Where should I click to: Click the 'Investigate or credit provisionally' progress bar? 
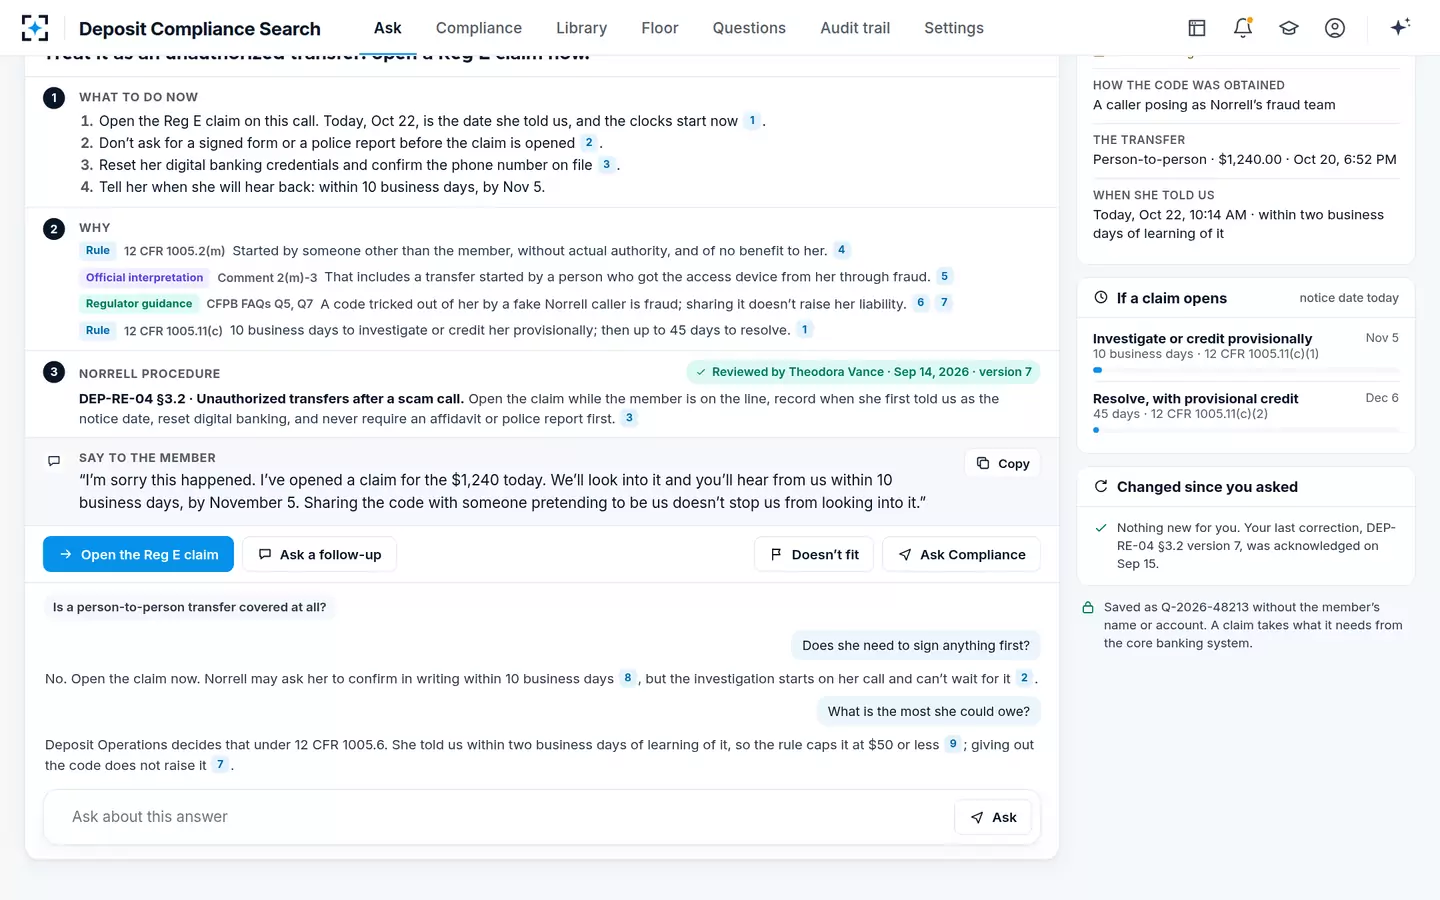click(1246, 370)
